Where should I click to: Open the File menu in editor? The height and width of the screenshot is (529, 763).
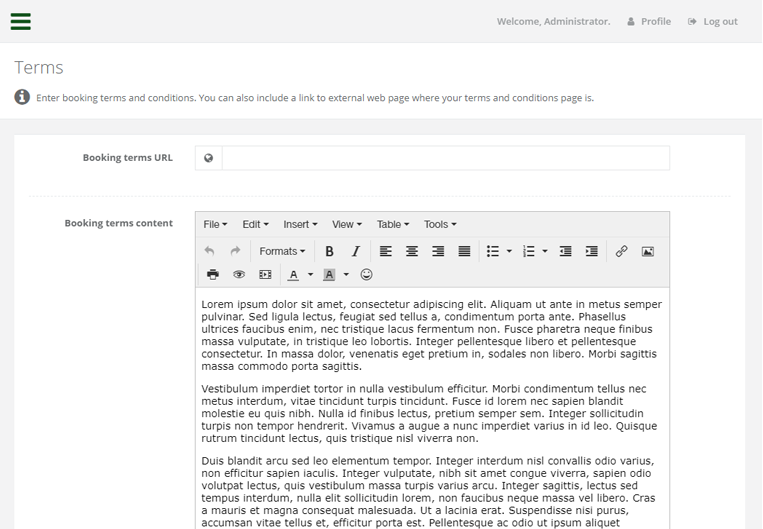point(215,224)
